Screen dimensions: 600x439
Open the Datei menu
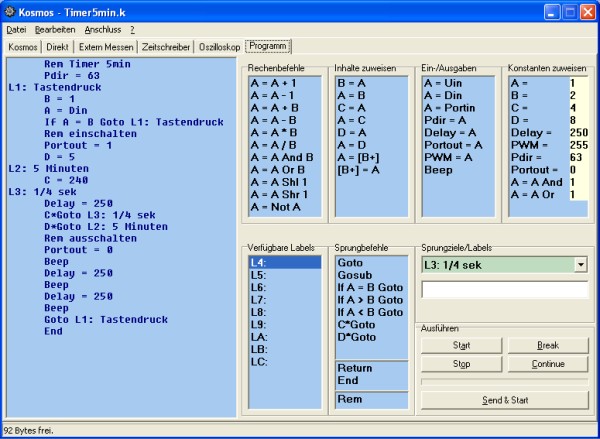(x=16, y=31)
